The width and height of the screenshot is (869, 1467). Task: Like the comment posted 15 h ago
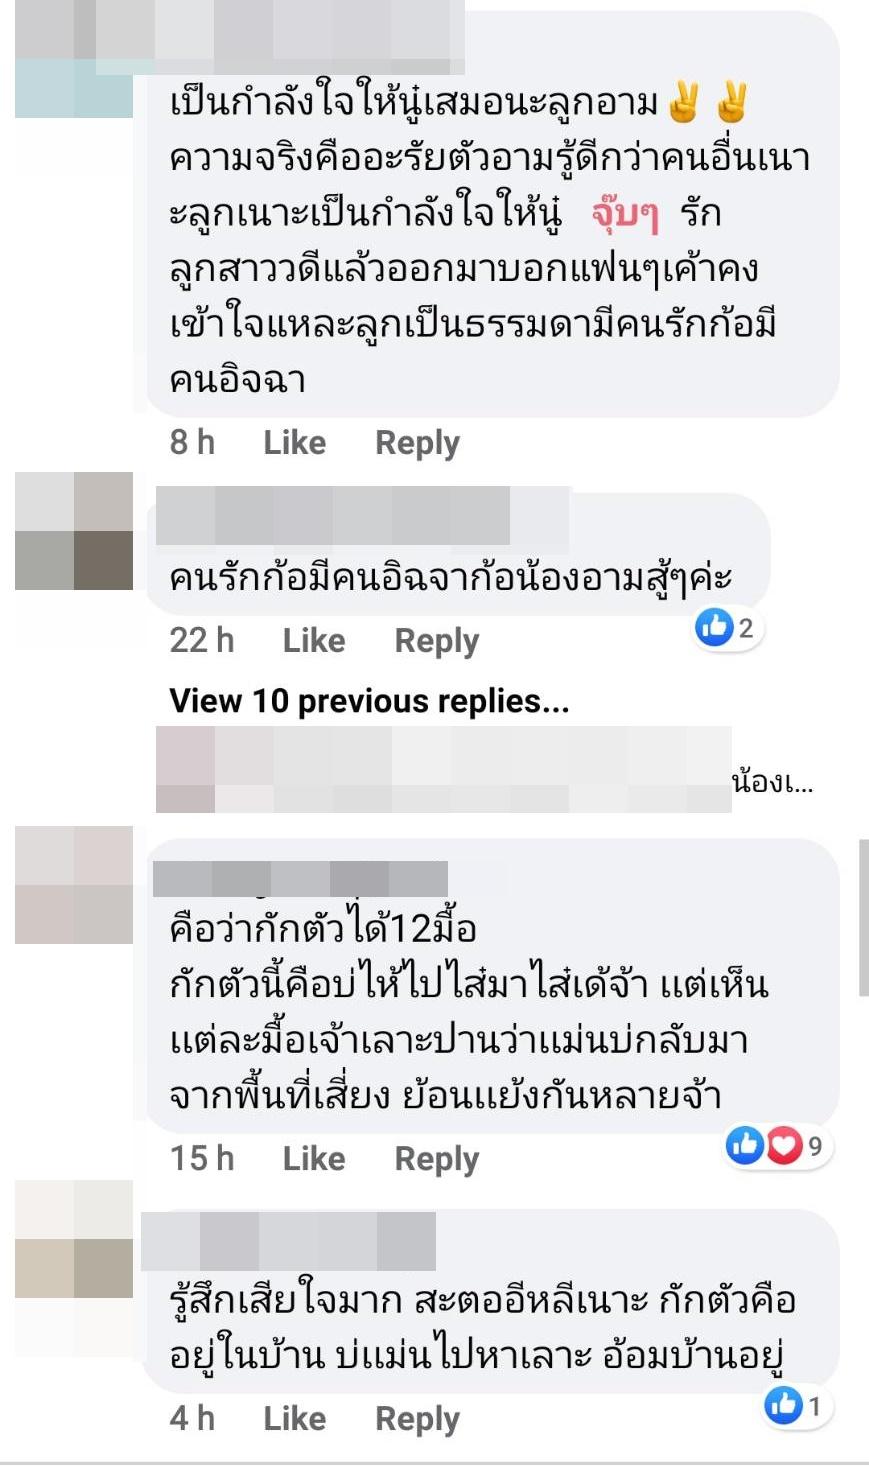[x=314, y=1158]
